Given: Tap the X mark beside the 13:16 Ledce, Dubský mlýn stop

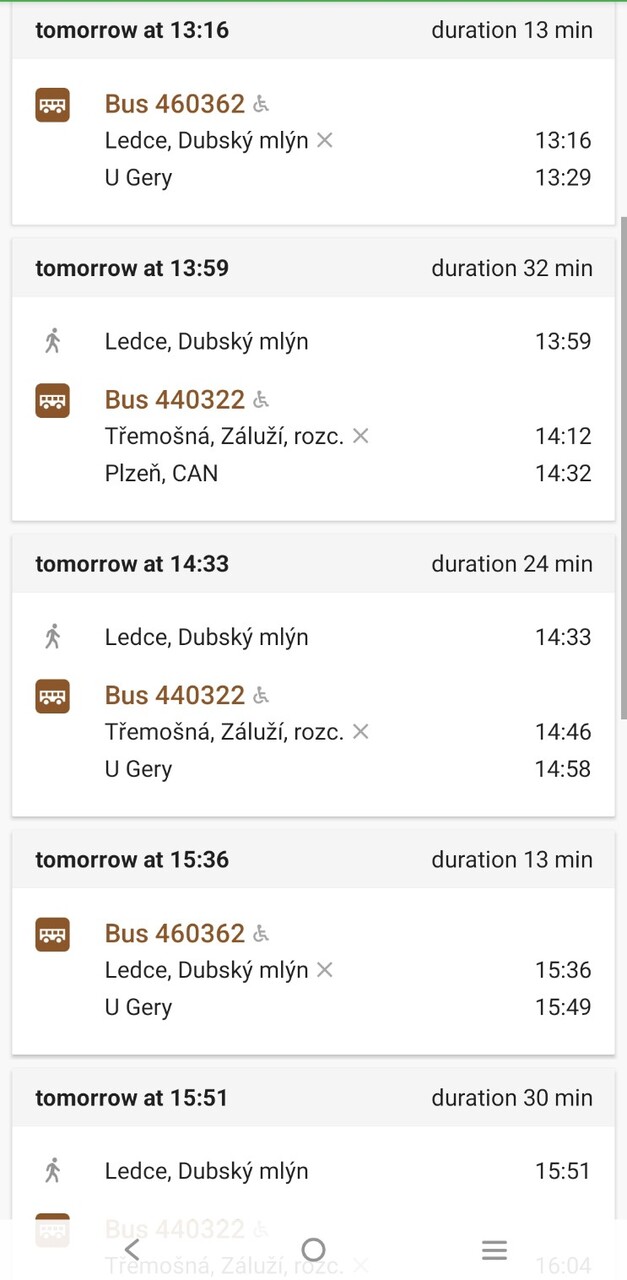Looking at the screenshot, I should [324, 141].
